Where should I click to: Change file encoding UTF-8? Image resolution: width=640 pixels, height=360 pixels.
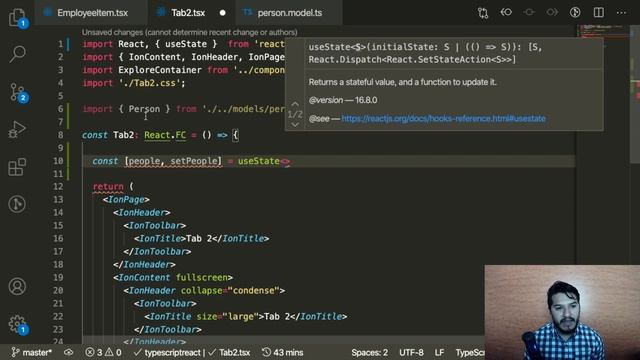click(x=411, y=352)
